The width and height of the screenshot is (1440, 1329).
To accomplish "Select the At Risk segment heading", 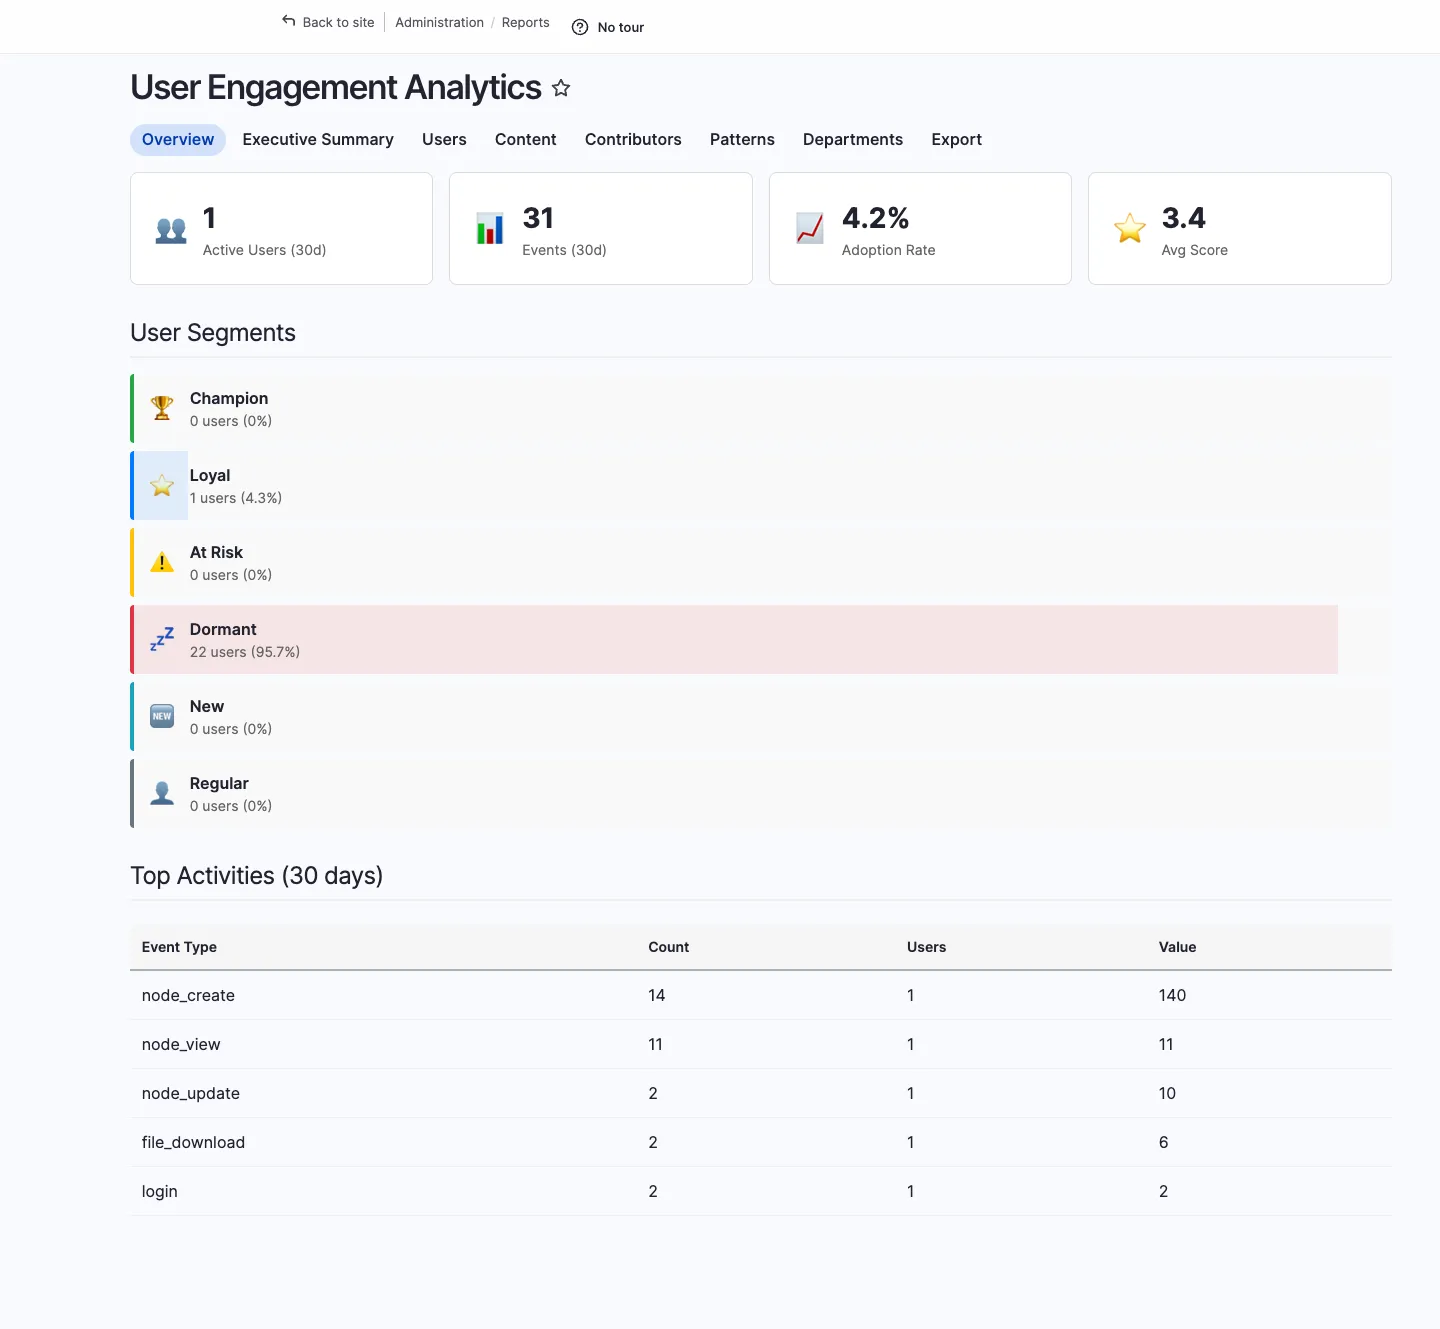I will point(216,552).
